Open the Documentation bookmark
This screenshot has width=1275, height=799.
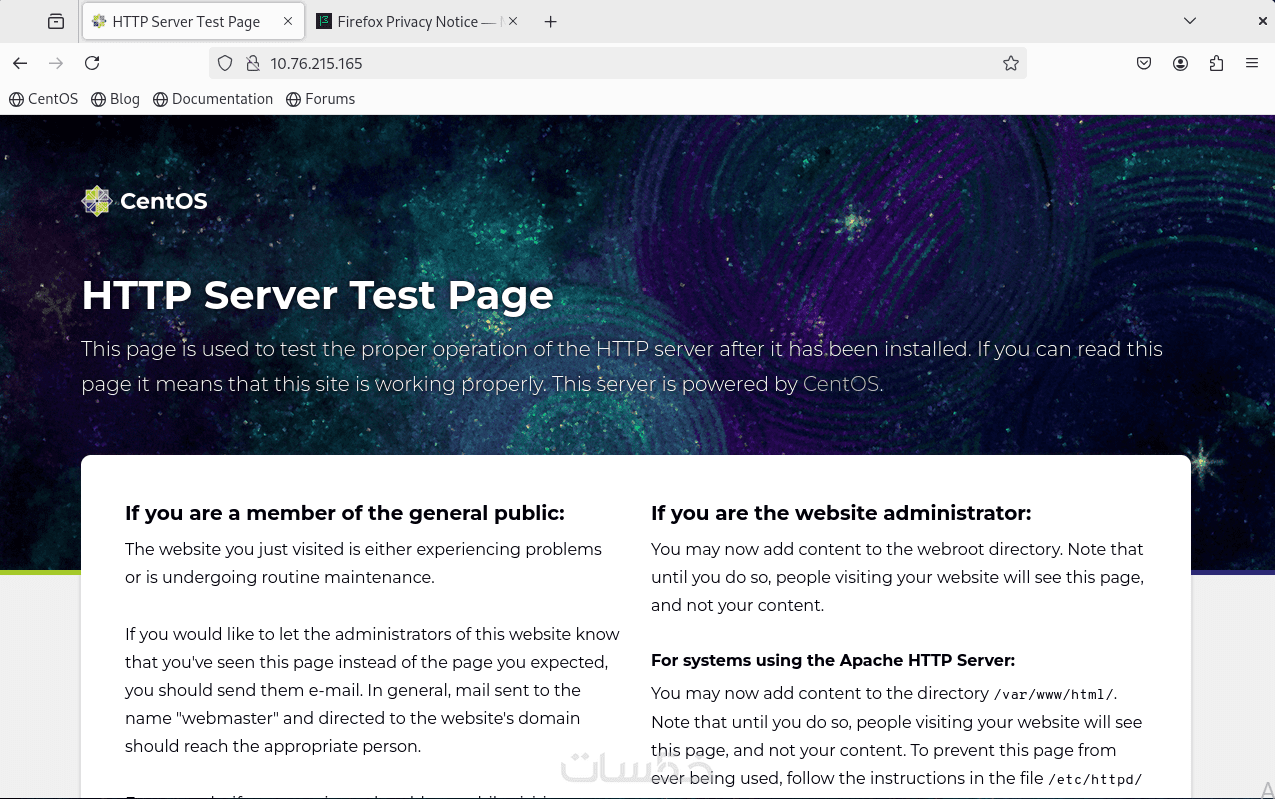click(x=213, y=99)
